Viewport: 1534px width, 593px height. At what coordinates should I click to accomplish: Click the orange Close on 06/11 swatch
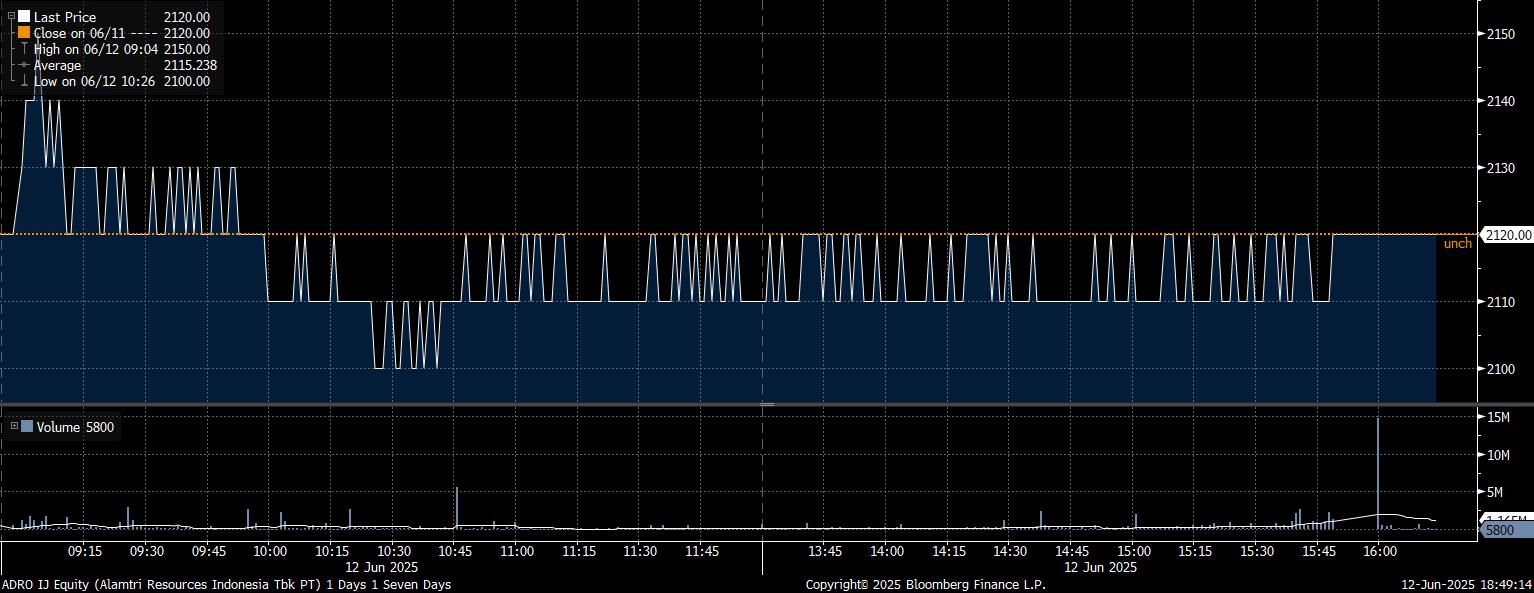tap(24, 33)
